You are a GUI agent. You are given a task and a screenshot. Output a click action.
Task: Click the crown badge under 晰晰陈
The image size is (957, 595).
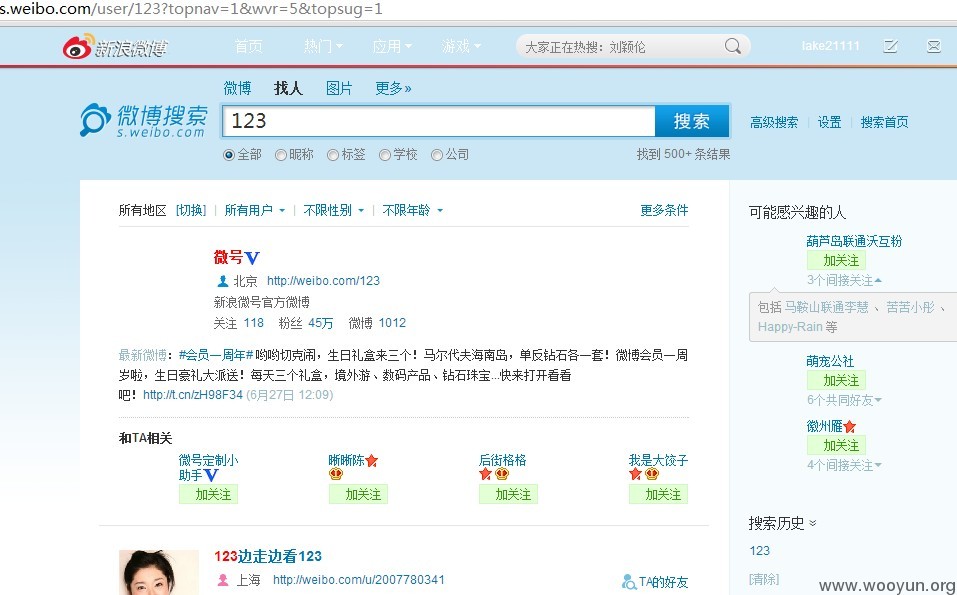pyautogui.click(x=336, y=474)
